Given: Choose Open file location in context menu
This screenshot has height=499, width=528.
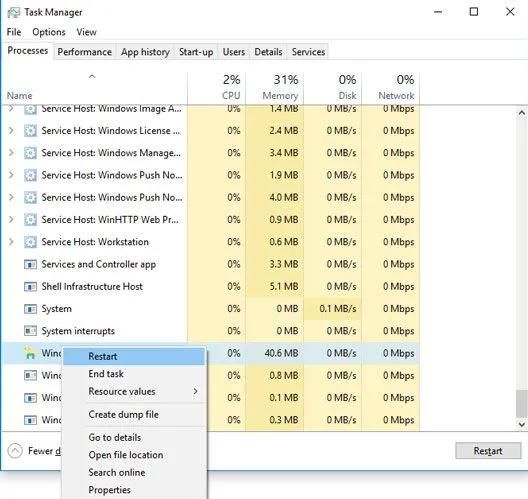Looking at the screenshot, I should pos(134,455).
